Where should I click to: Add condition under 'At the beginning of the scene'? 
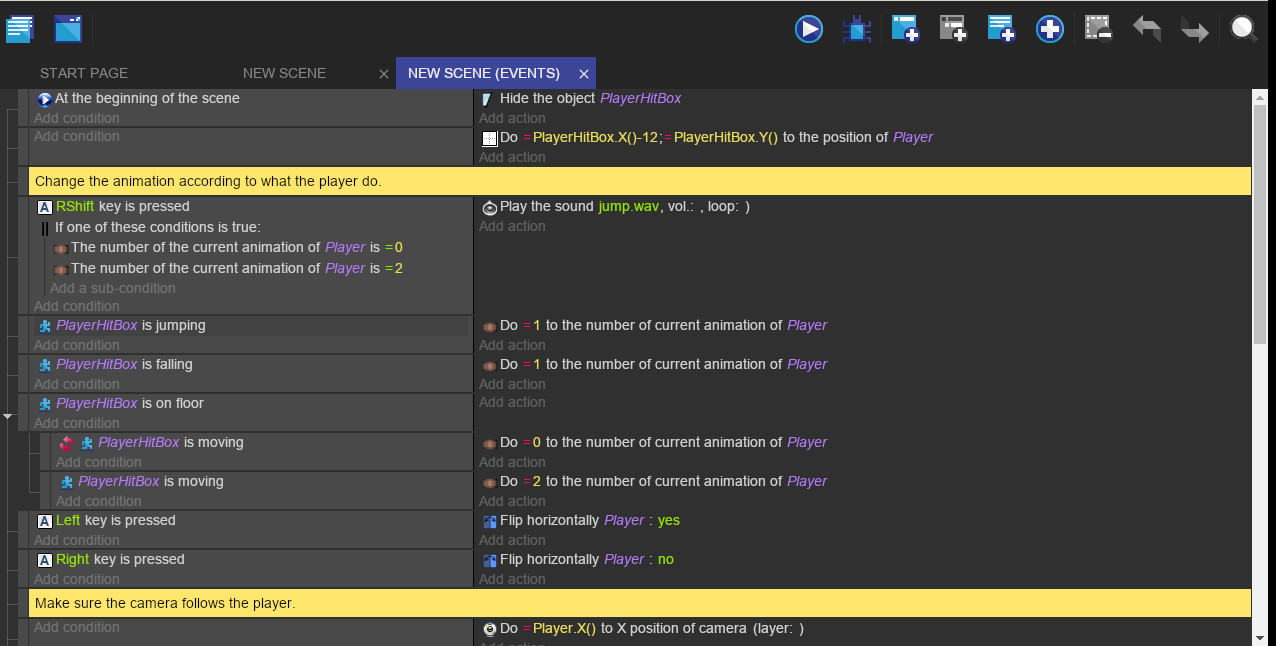[x=77, y=118]
